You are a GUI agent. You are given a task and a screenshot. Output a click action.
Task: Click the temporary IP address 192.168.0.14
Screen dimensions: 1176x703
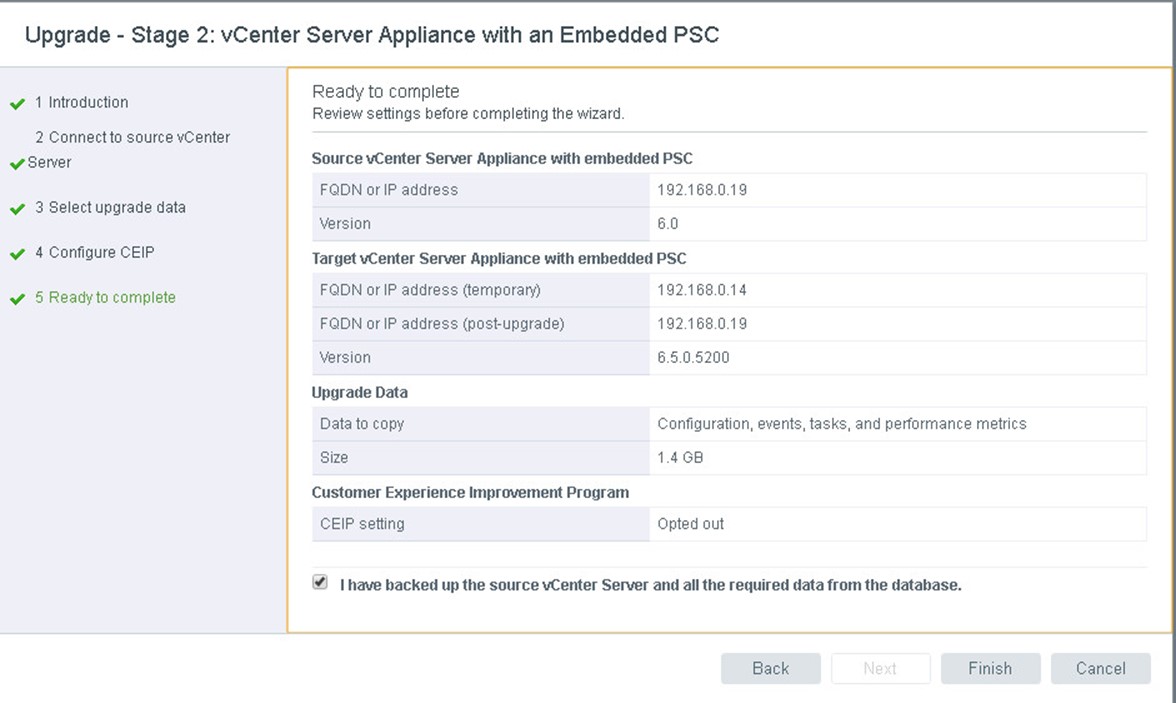pos(702,290)
